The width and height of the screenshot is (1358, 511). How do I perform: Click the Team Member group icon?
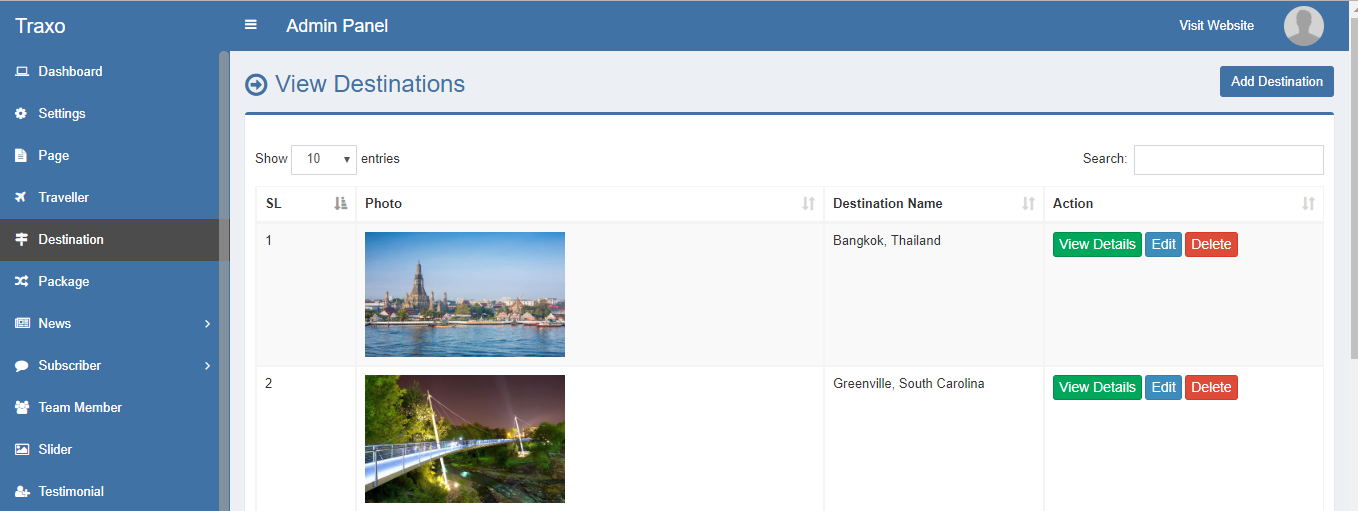[21, 408]
